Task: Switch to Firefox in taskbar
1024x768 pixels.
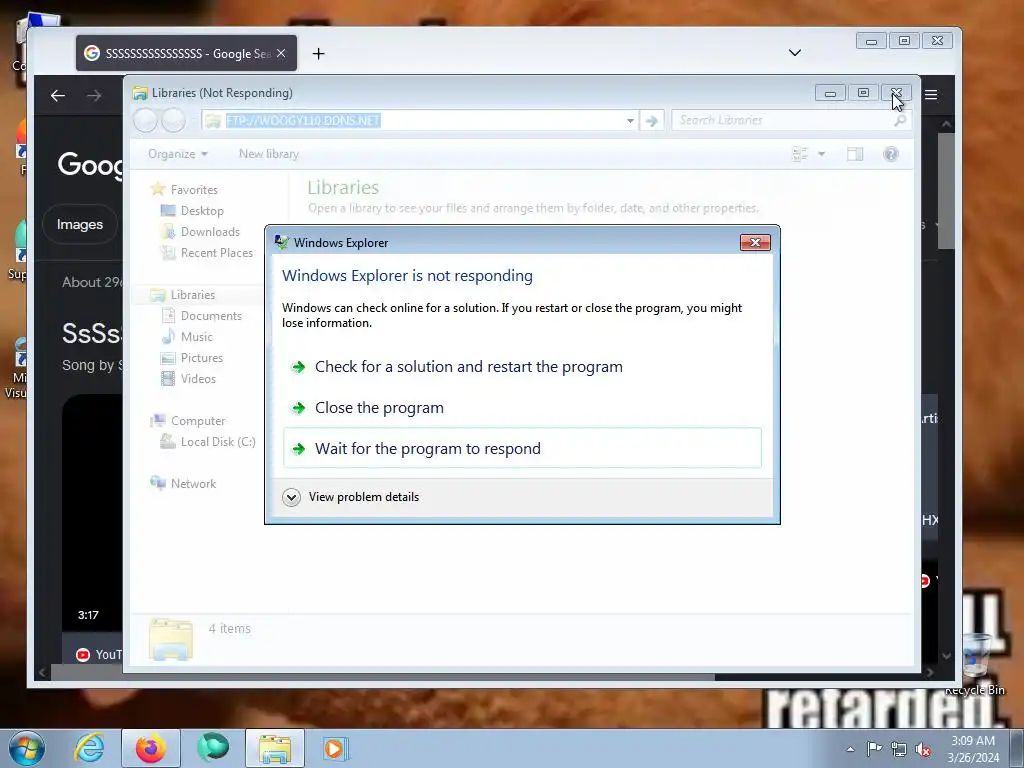Action: tap(151, 748)
